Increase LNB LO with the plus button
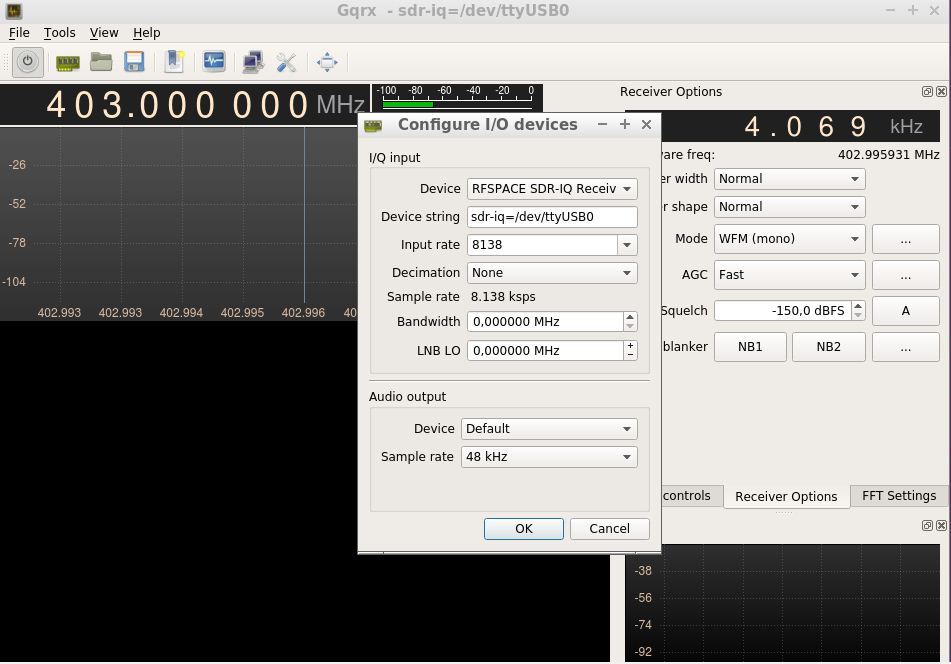The image size is (951, 664). [x=631, y=346]
